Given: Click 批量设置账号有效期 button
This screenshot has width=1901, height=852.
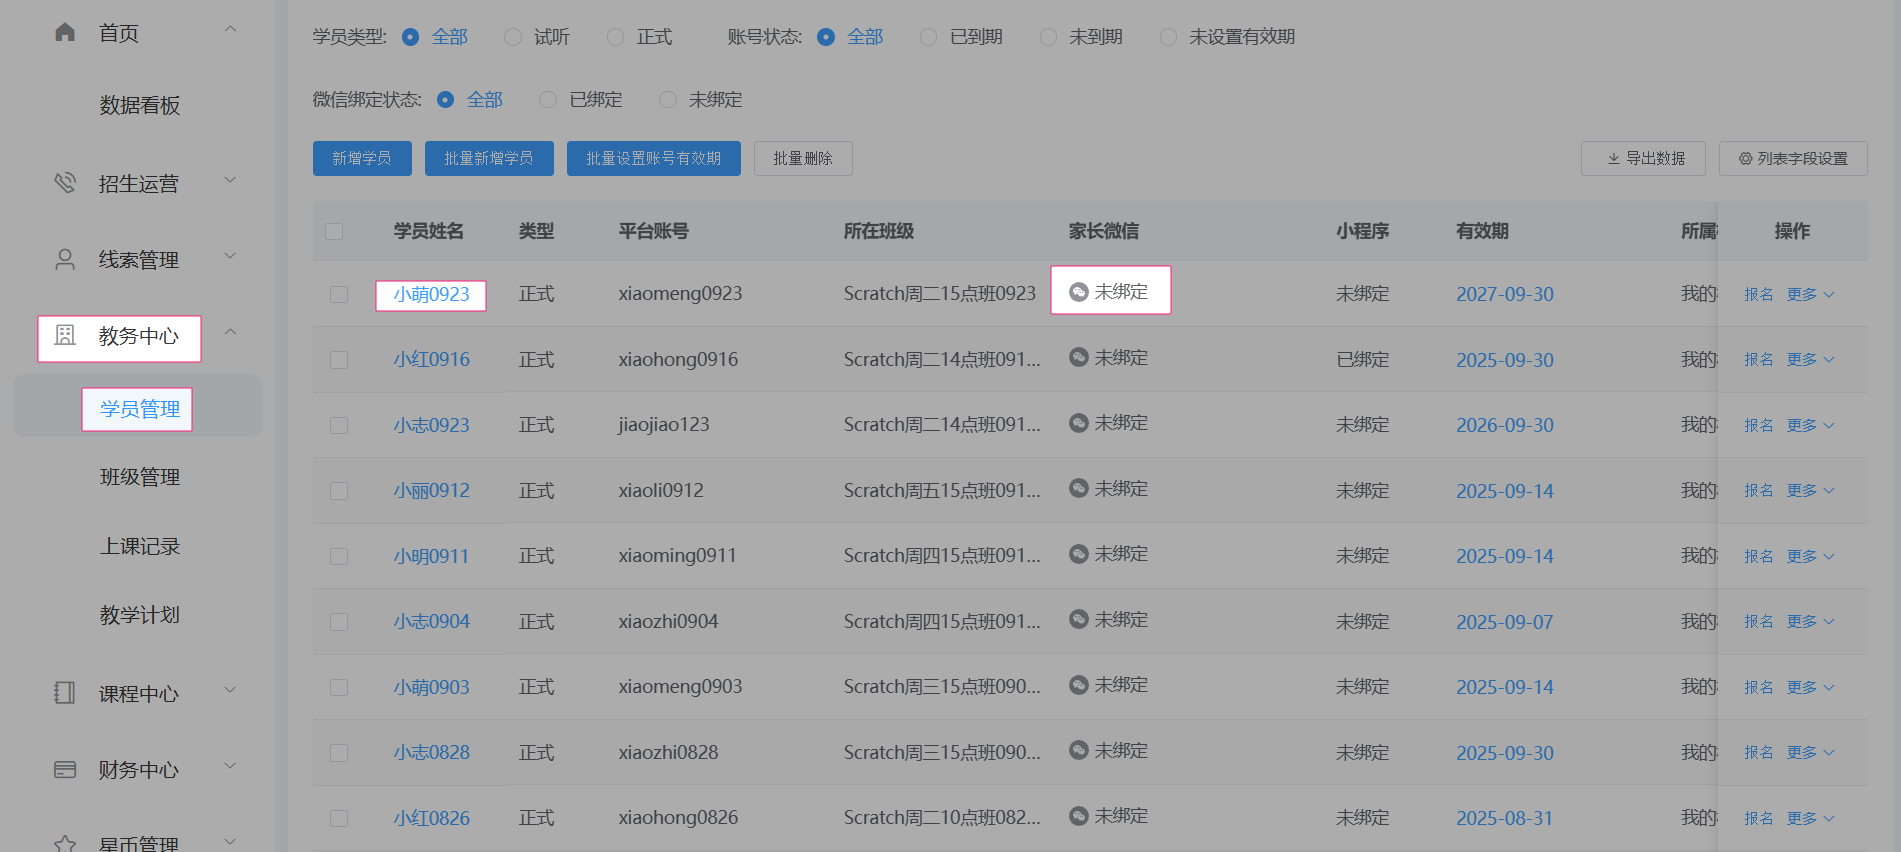Looking at the screenshot, I should 654,158.
